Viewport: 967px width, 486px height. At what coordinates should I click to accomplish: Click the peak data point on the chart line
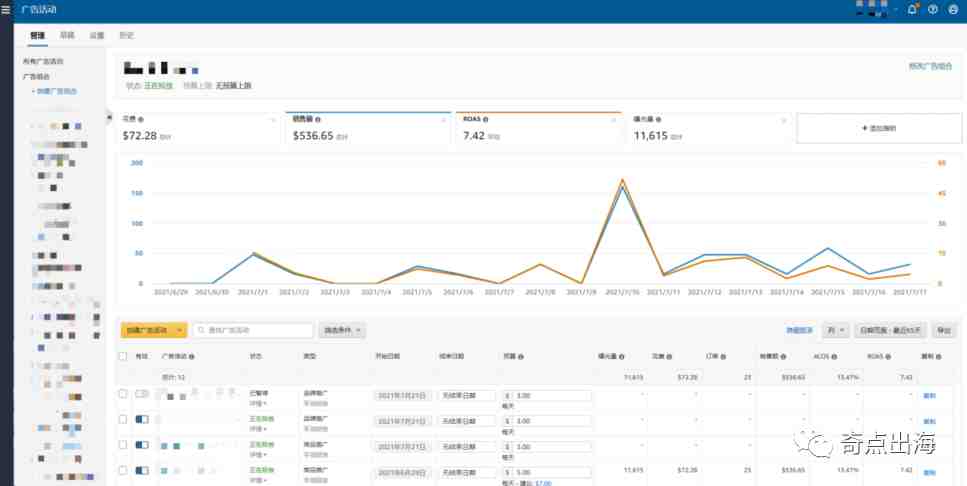622,182
